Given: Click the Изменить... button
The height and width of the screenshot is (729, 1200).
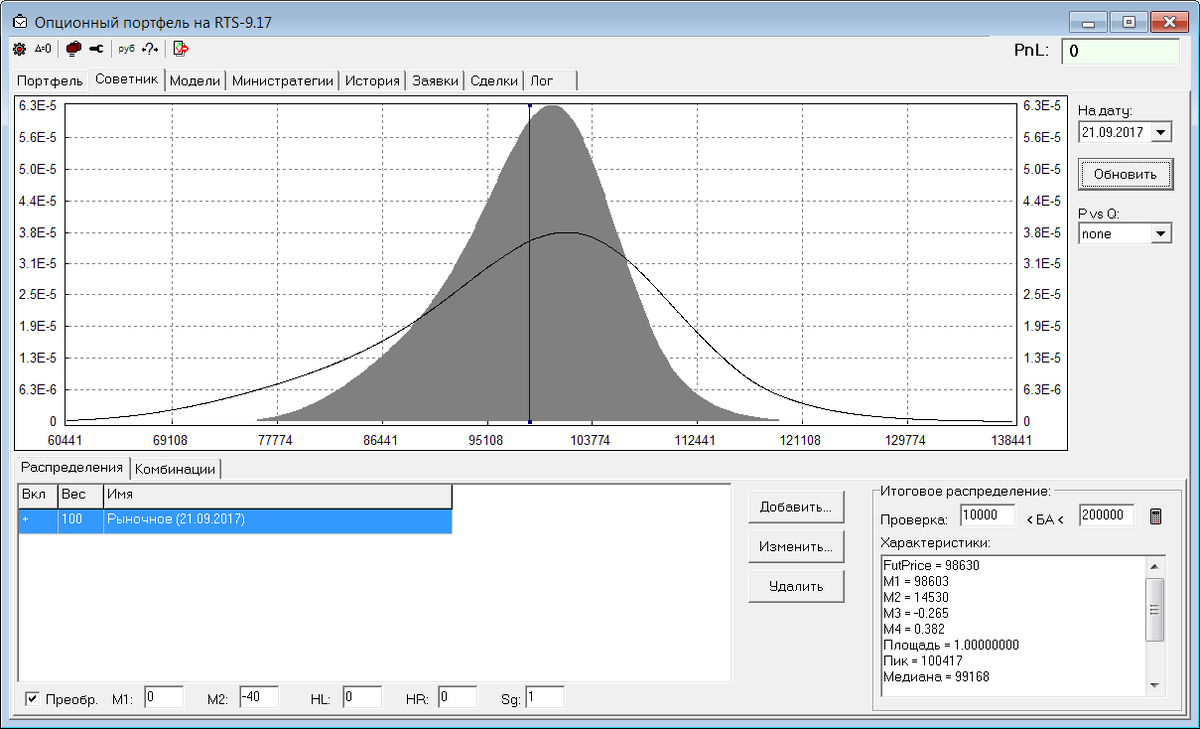Looking at the screenshot, I should click(x=796, y=547).
